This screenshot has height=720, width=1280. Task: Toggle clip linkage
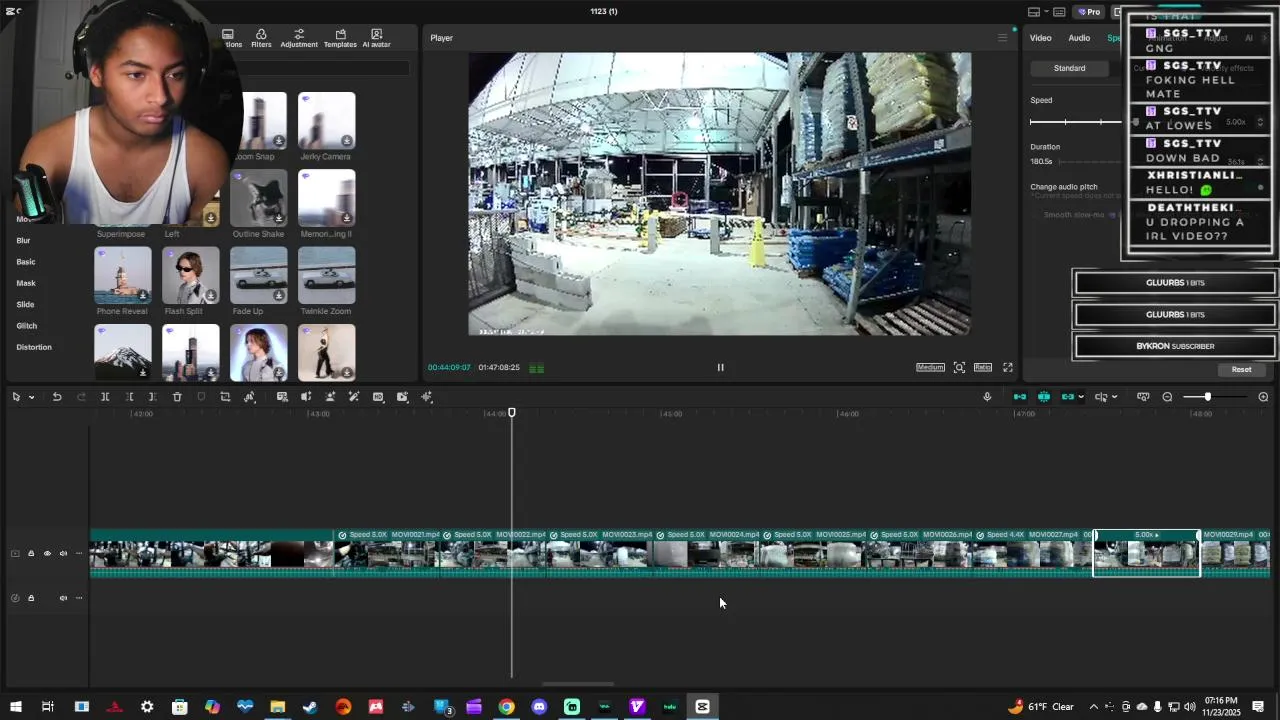[x=1068, y=397]
